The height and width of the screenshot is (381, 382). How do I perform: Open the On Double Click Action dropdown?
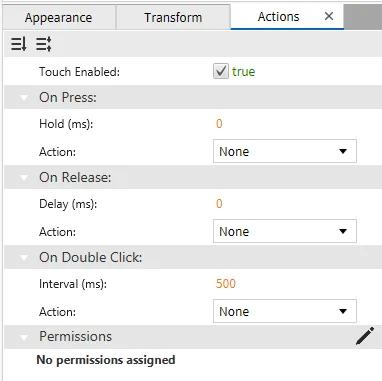(285, 311)
